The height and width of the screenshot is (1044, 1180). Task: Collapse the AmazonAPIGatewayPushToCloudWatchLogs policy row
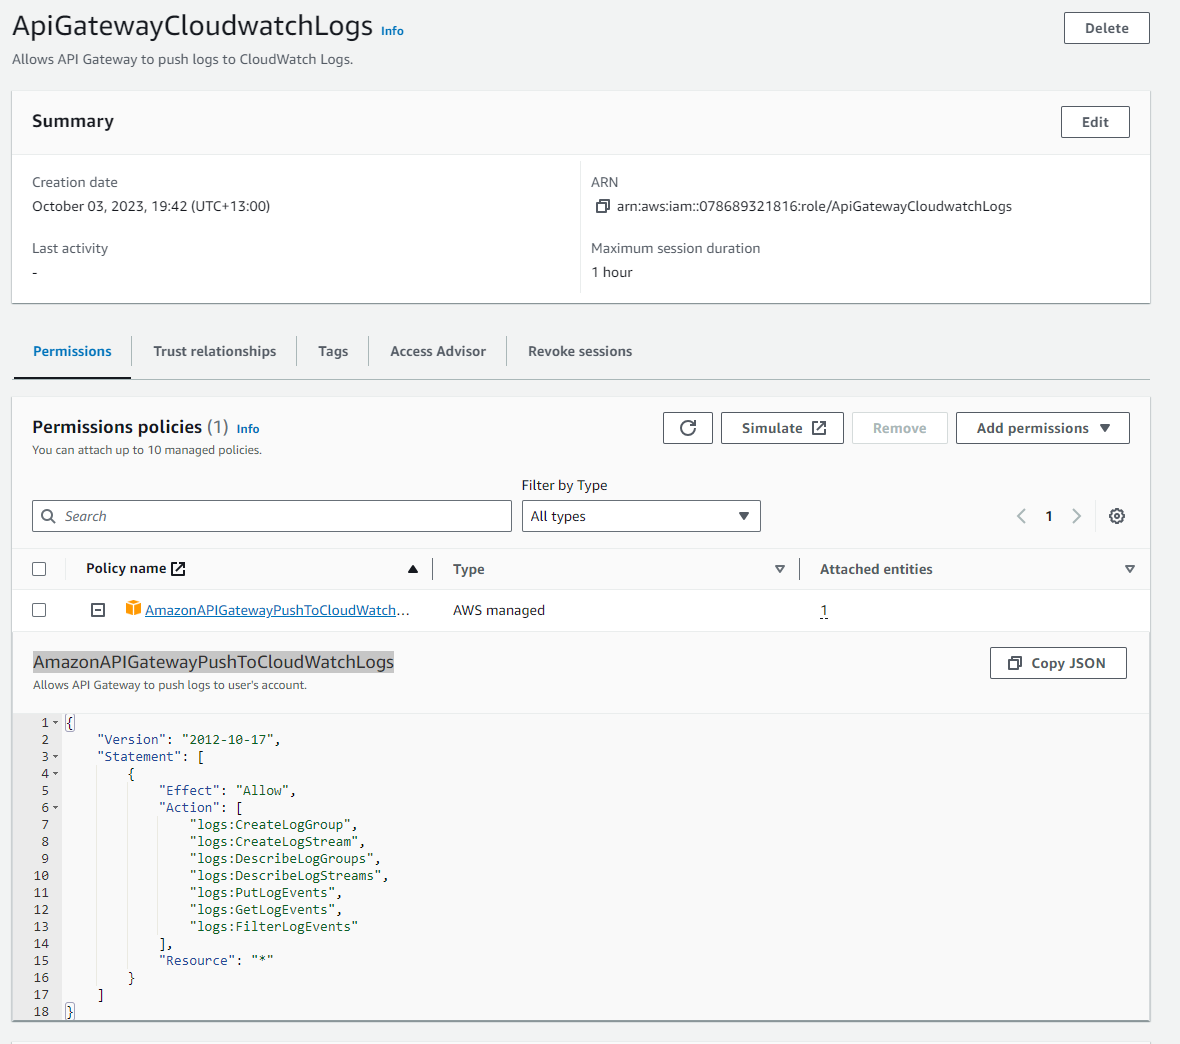click(98, 610)
